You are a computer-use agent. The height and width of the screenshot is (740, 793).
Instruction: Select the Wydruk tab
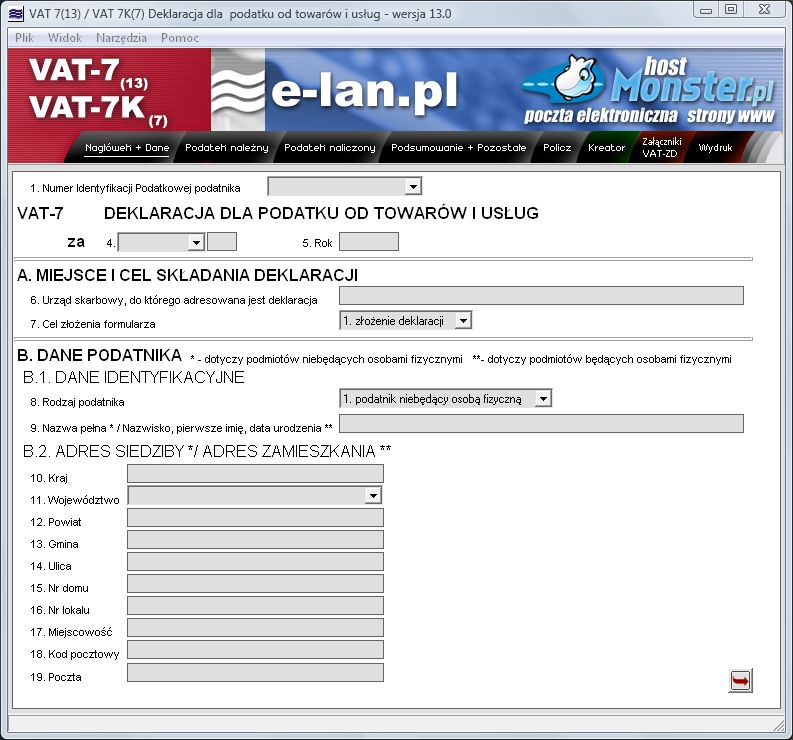click(716, 148)
